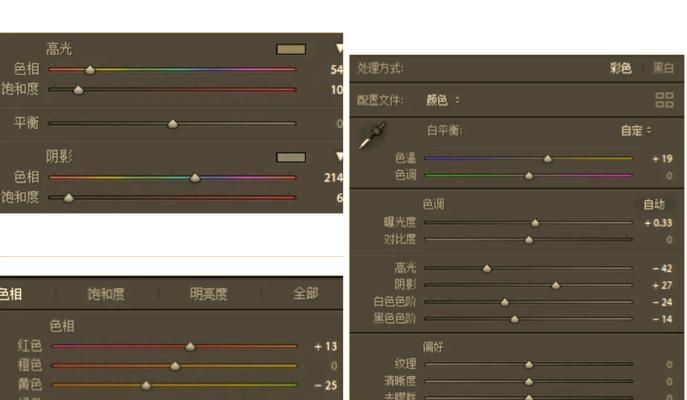Open the 颜色 profile dropdown

[x=443, y=100]
